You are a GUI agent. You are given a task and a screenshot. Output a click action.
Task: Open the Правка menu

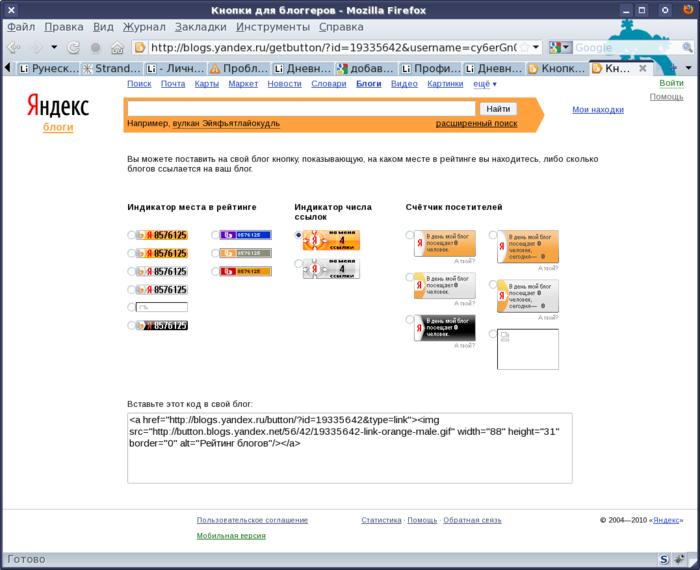click(64, 27)
